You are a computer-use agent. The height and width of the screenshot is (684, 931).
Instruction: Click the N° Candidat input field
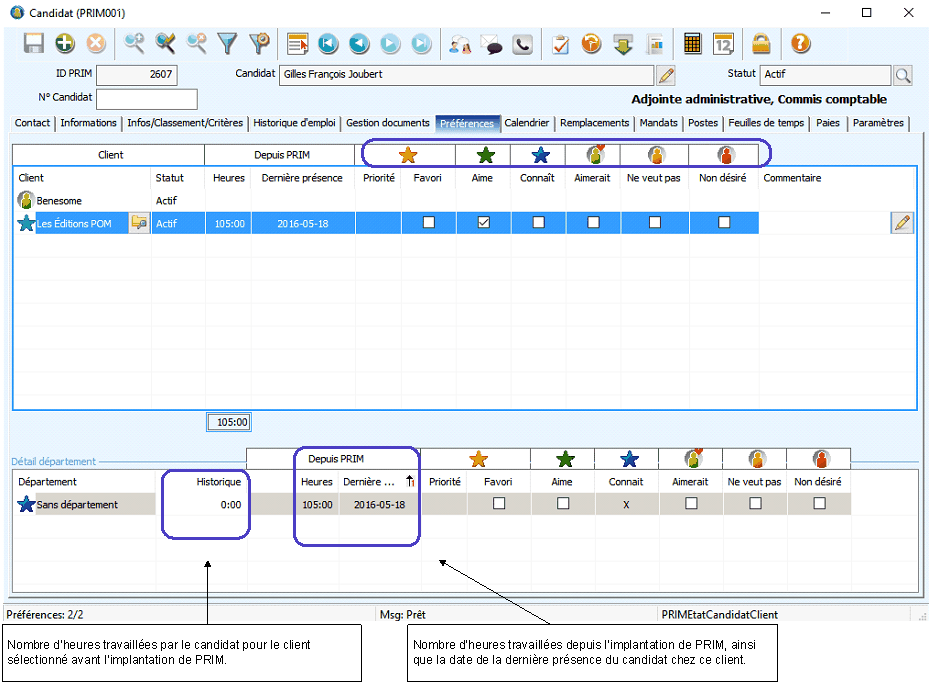point(146,98)
